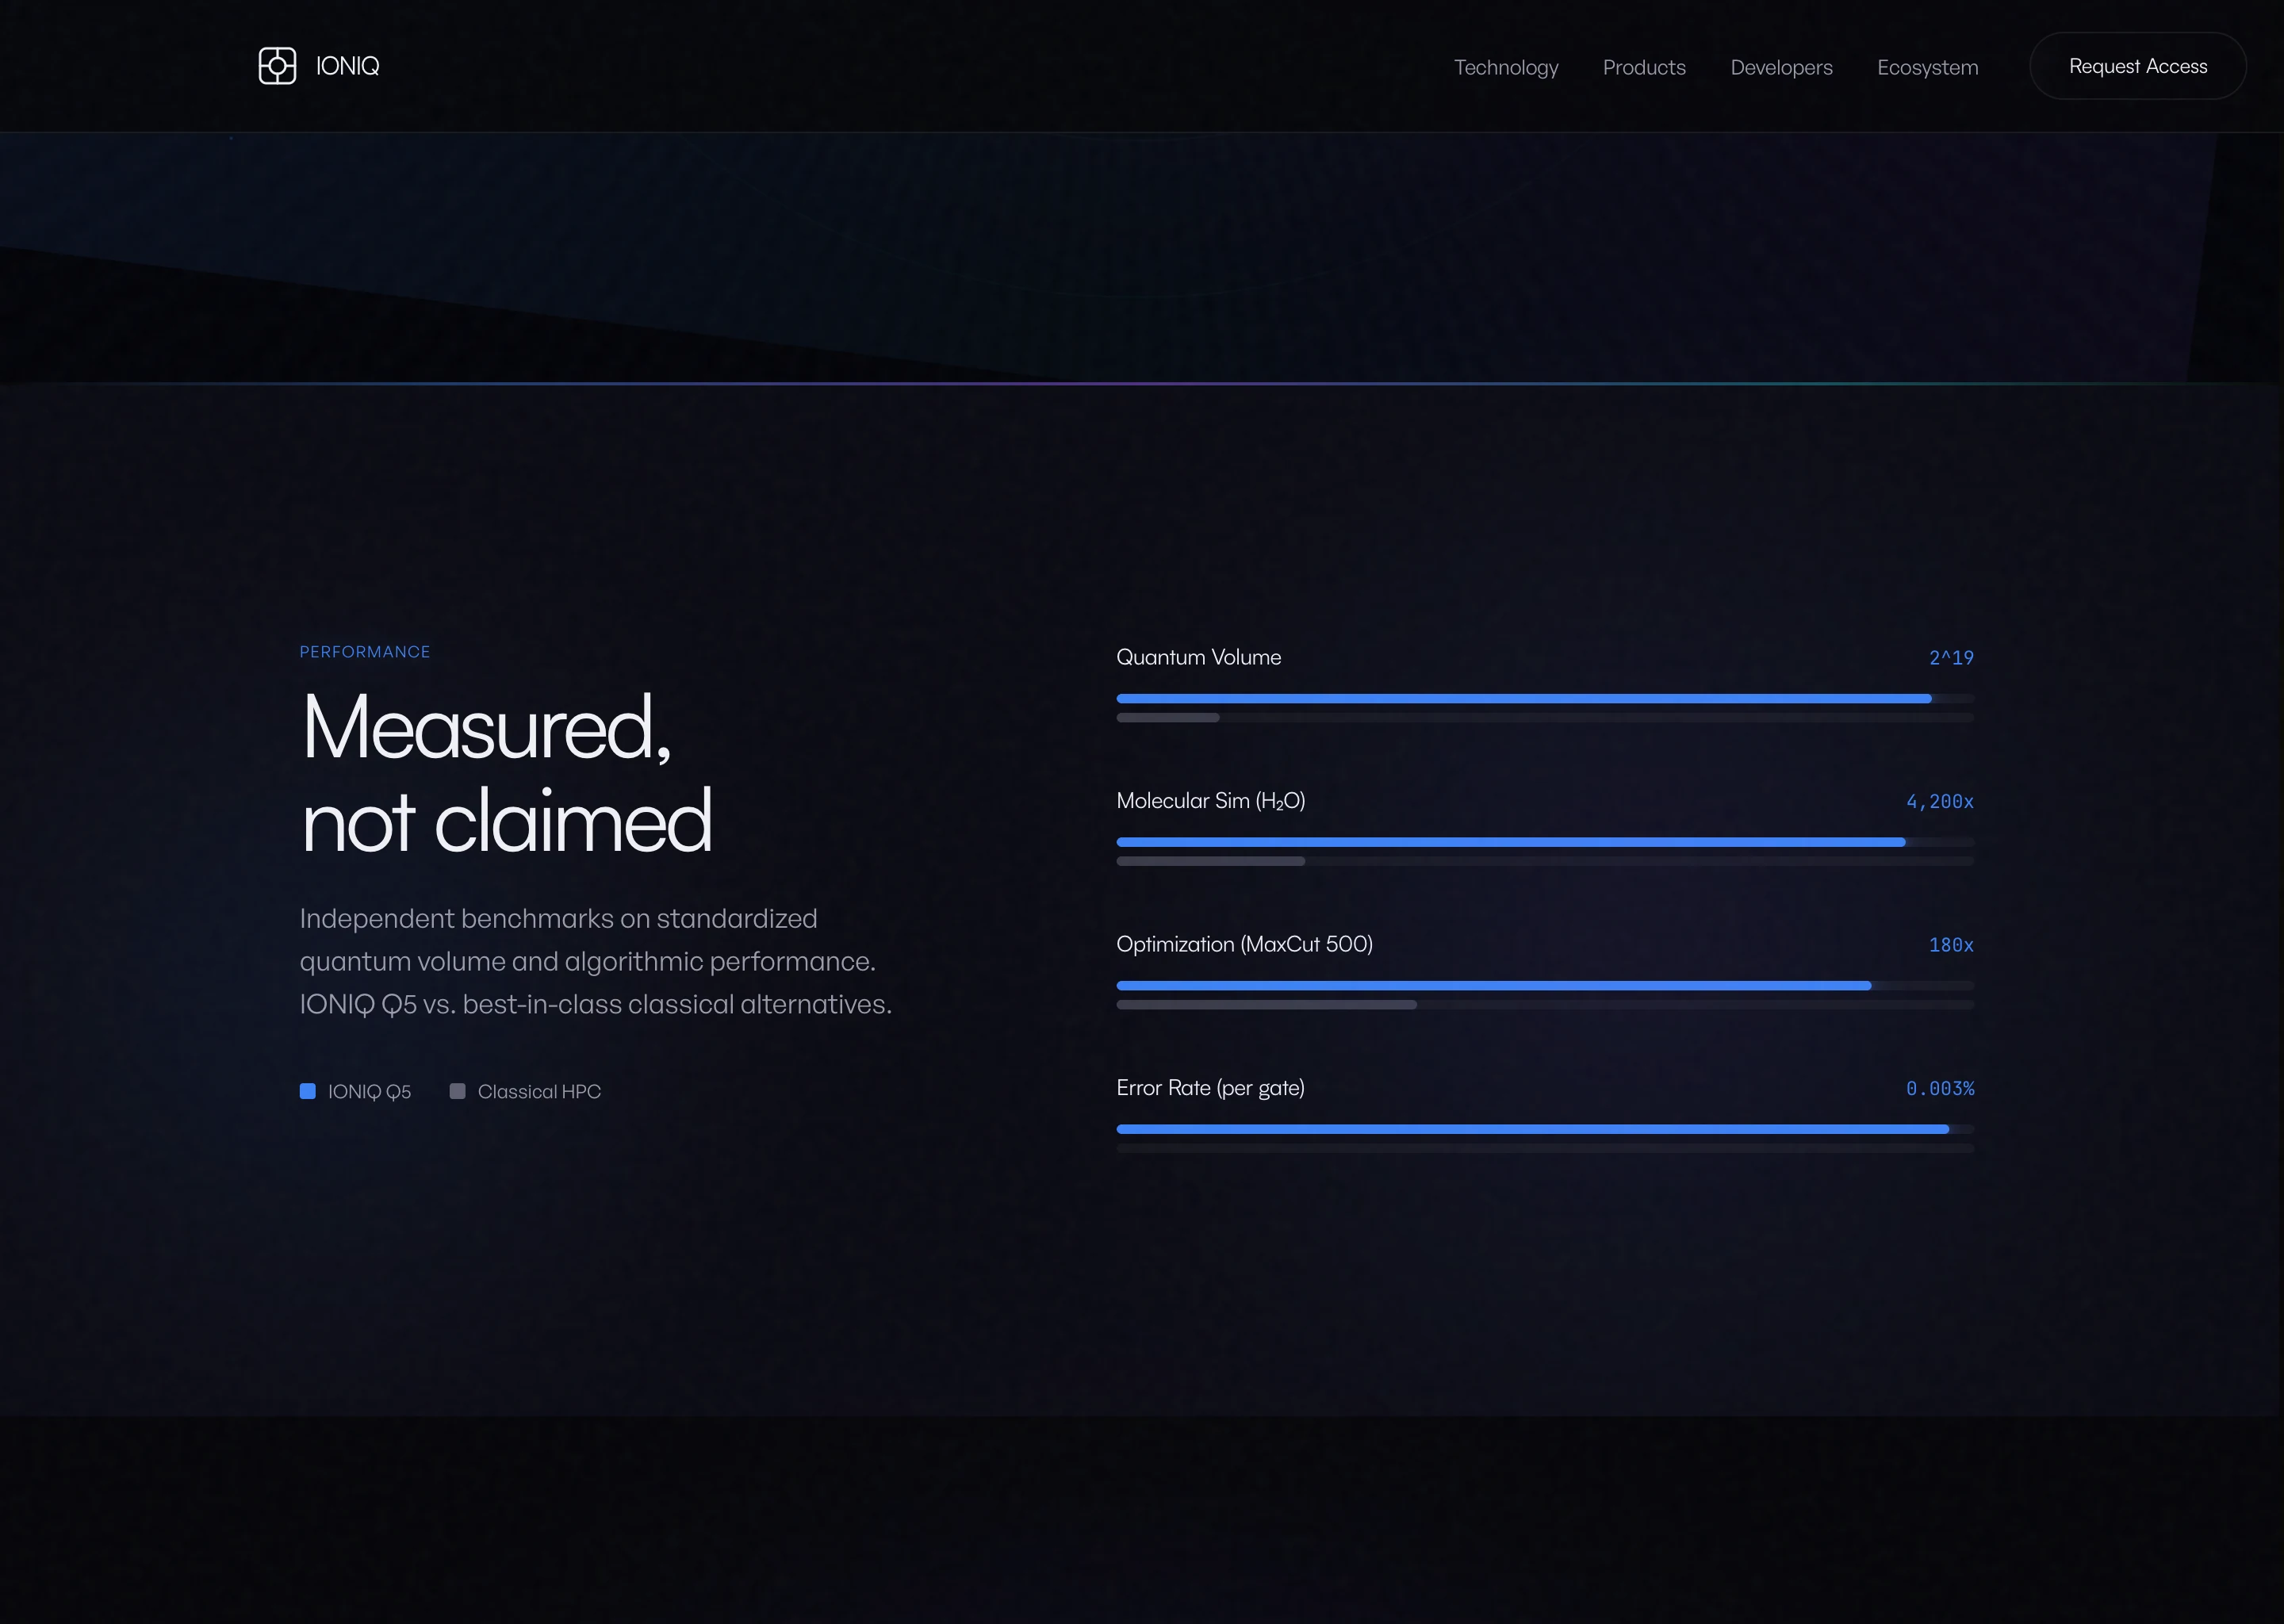The width and height of the screenshot is (2284, 1624).
Task: Click the gray Molecular Sim comparison bar
Action: [1211, 861]
